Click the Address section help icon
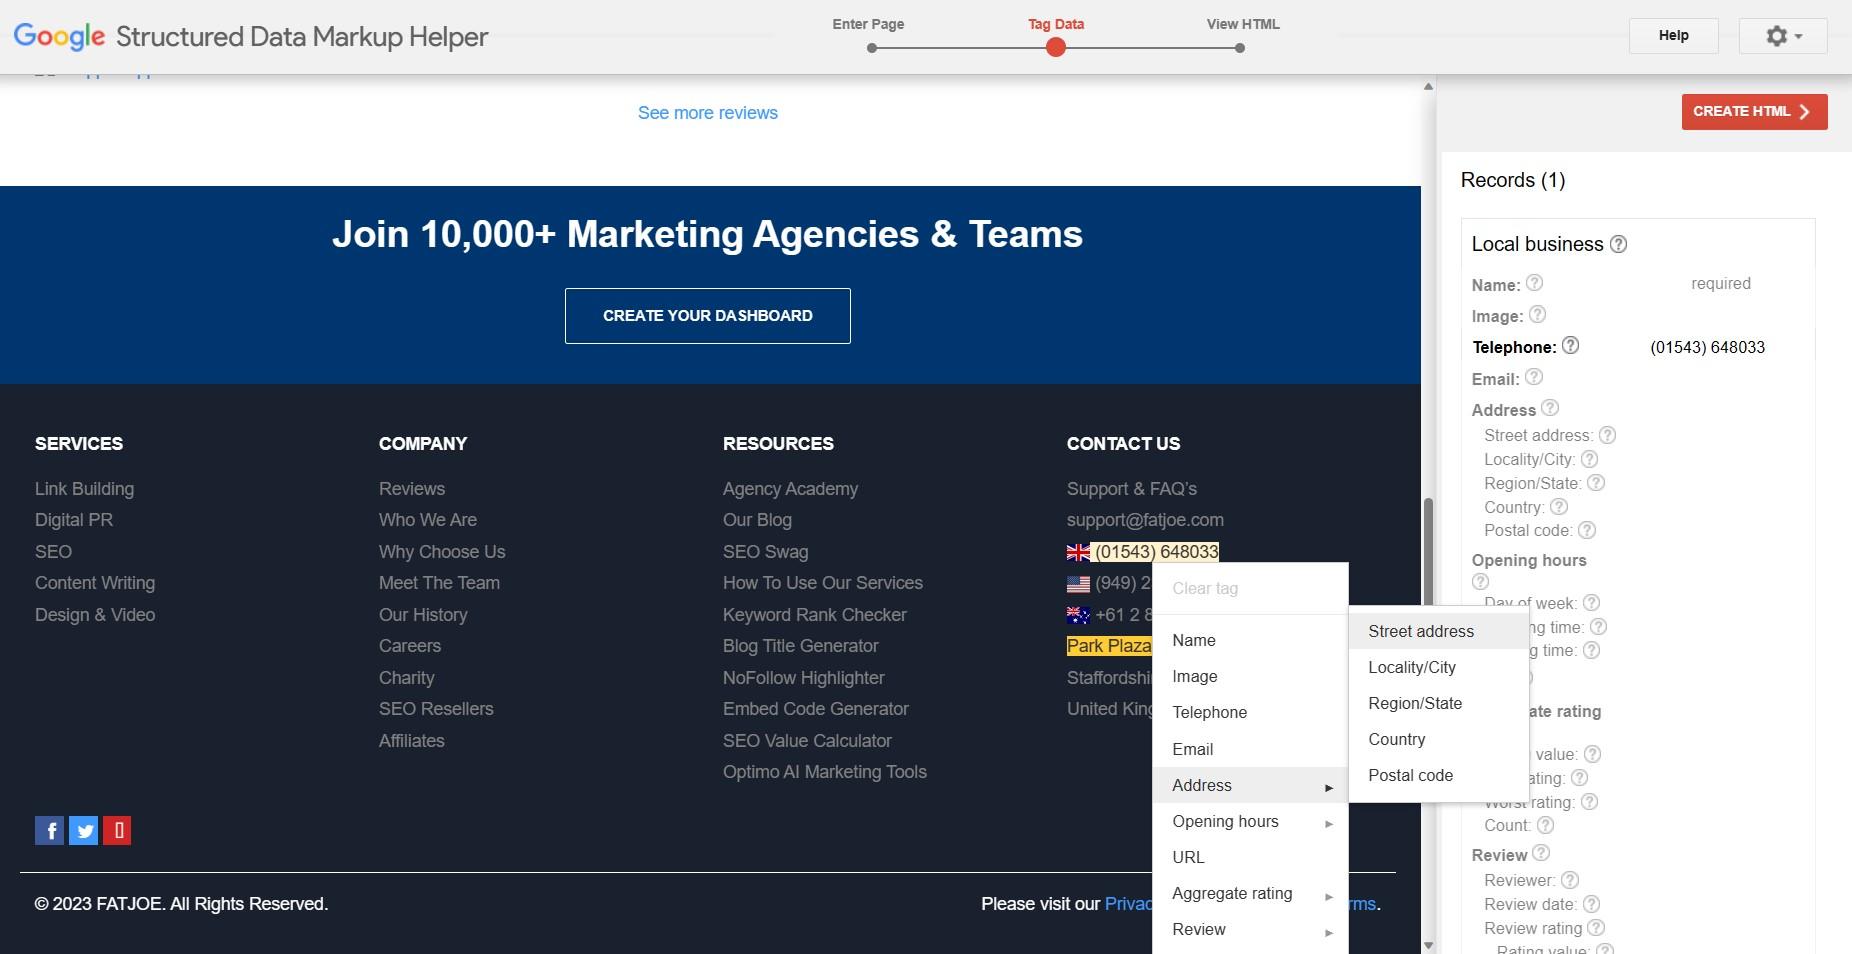1852x954 pixels. [x=1551, y=408]
